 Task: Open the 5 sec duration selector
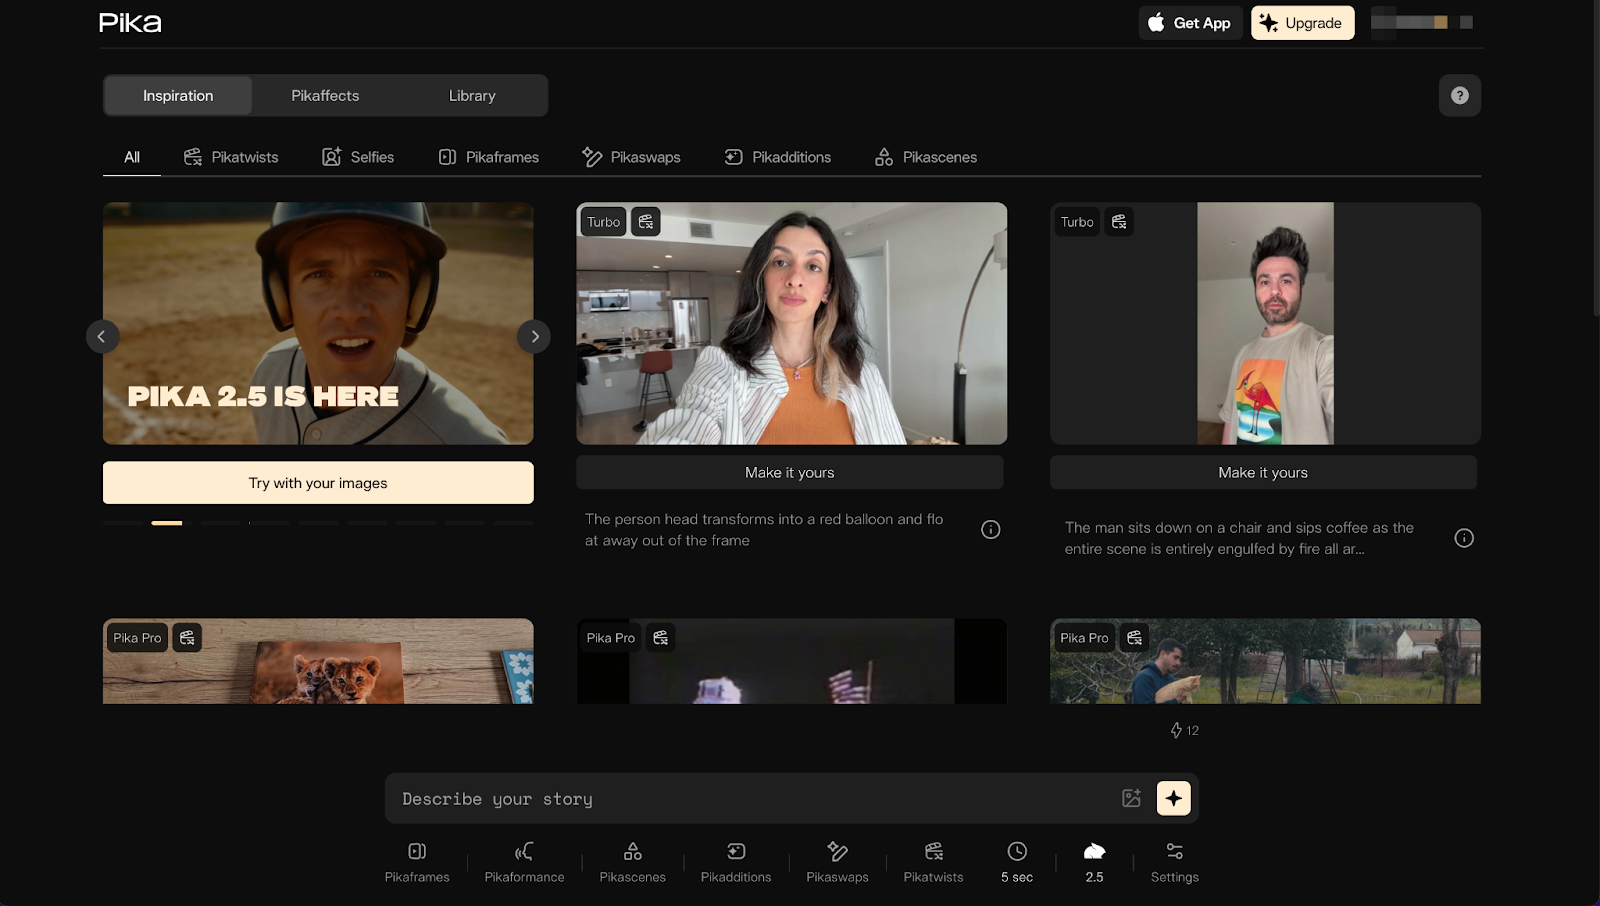(x=1017, y=861)
